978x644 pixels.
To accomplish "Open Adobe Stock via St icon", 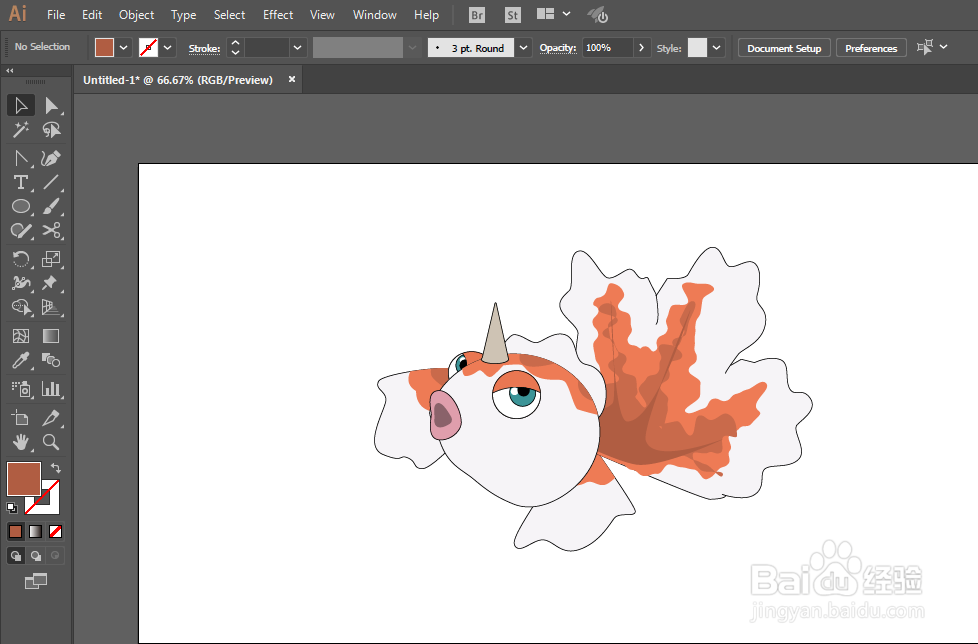I will point(513,15).
